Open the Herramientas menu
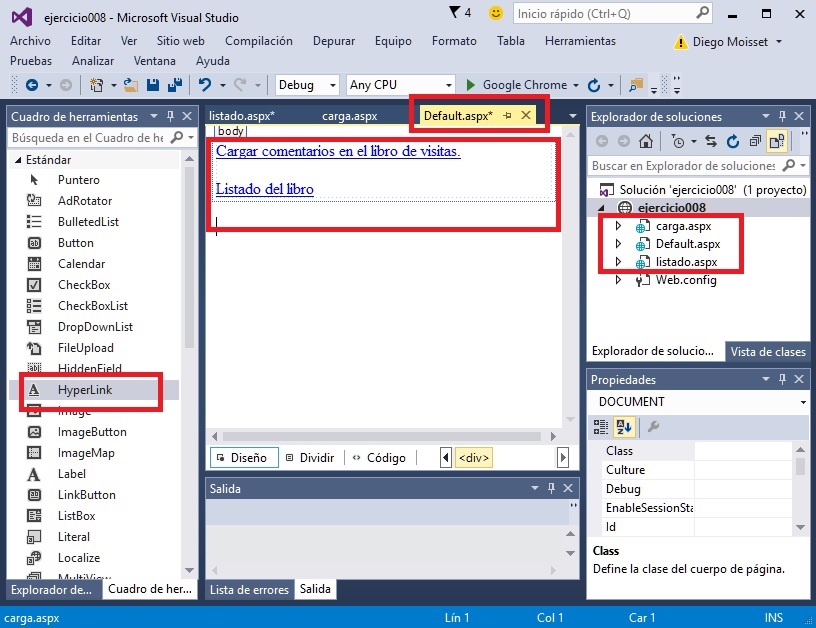The width and height of the screenshot is (816, 628). pos(580,41)
